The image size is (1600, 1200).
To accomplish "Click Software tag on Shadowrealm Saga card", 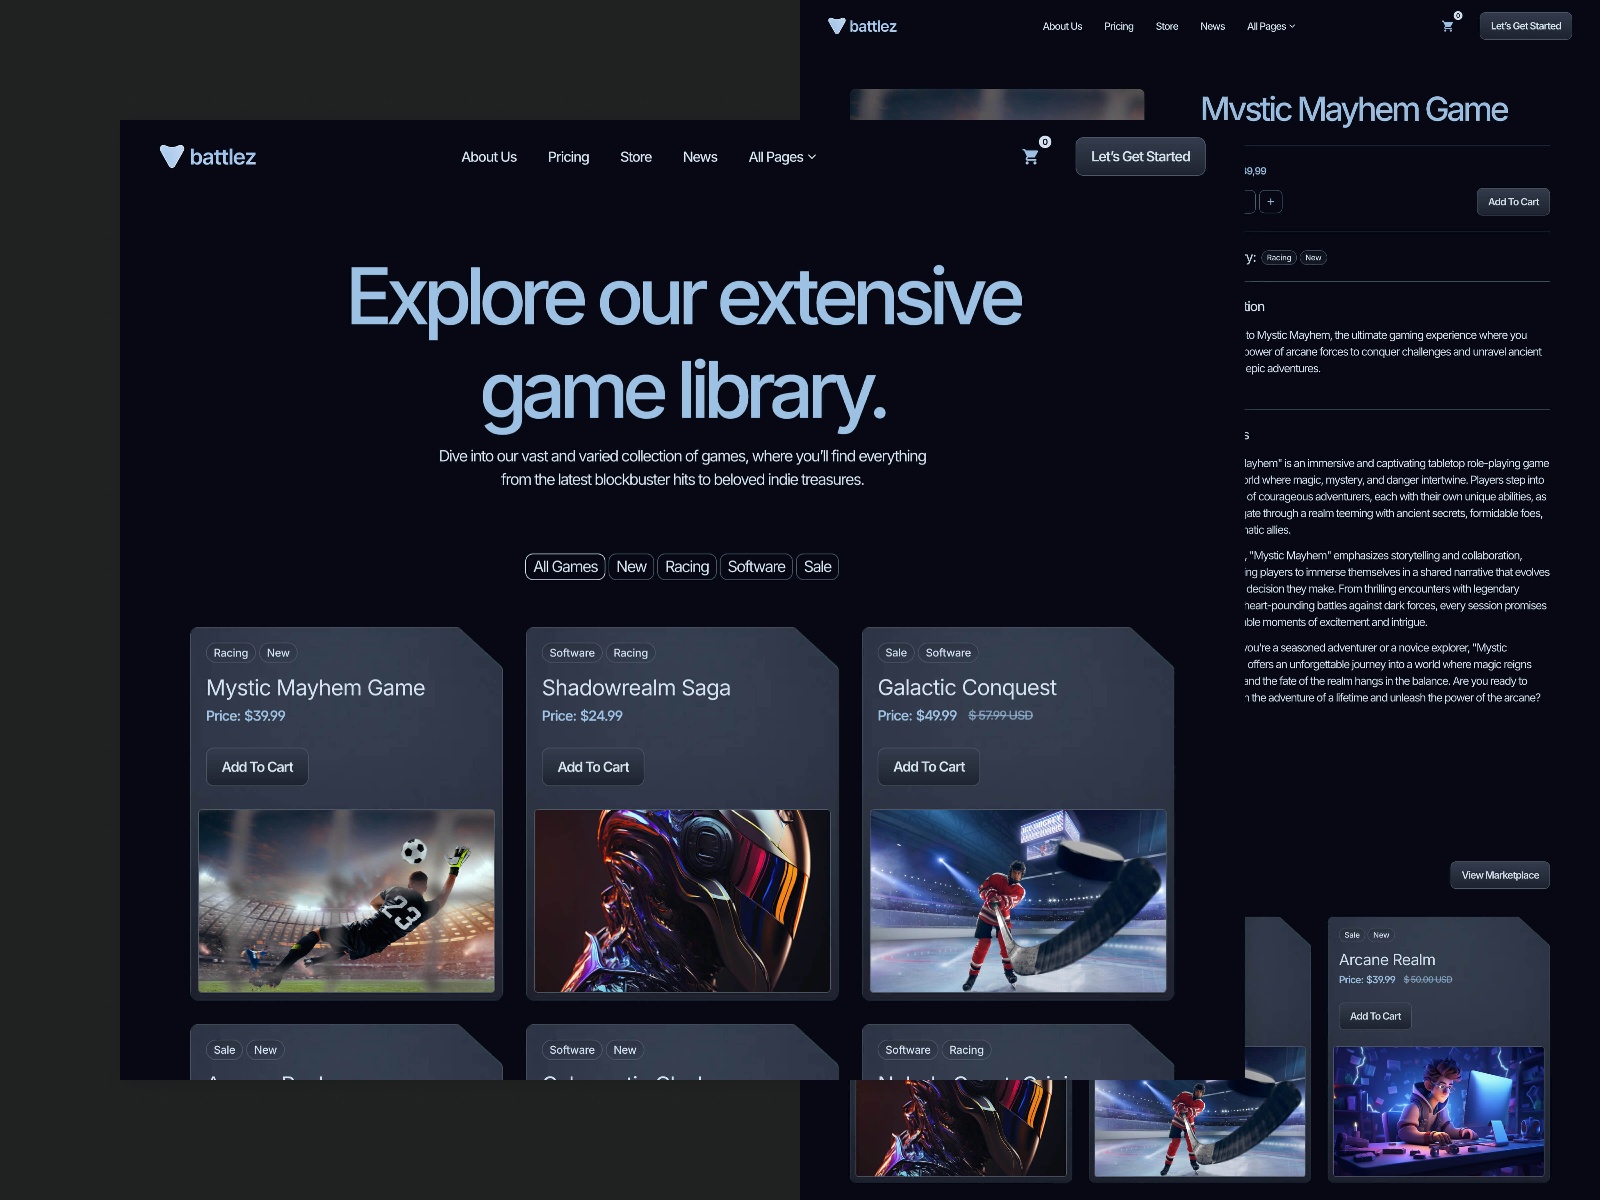I will pyautogui.click(x=572, y=653).
